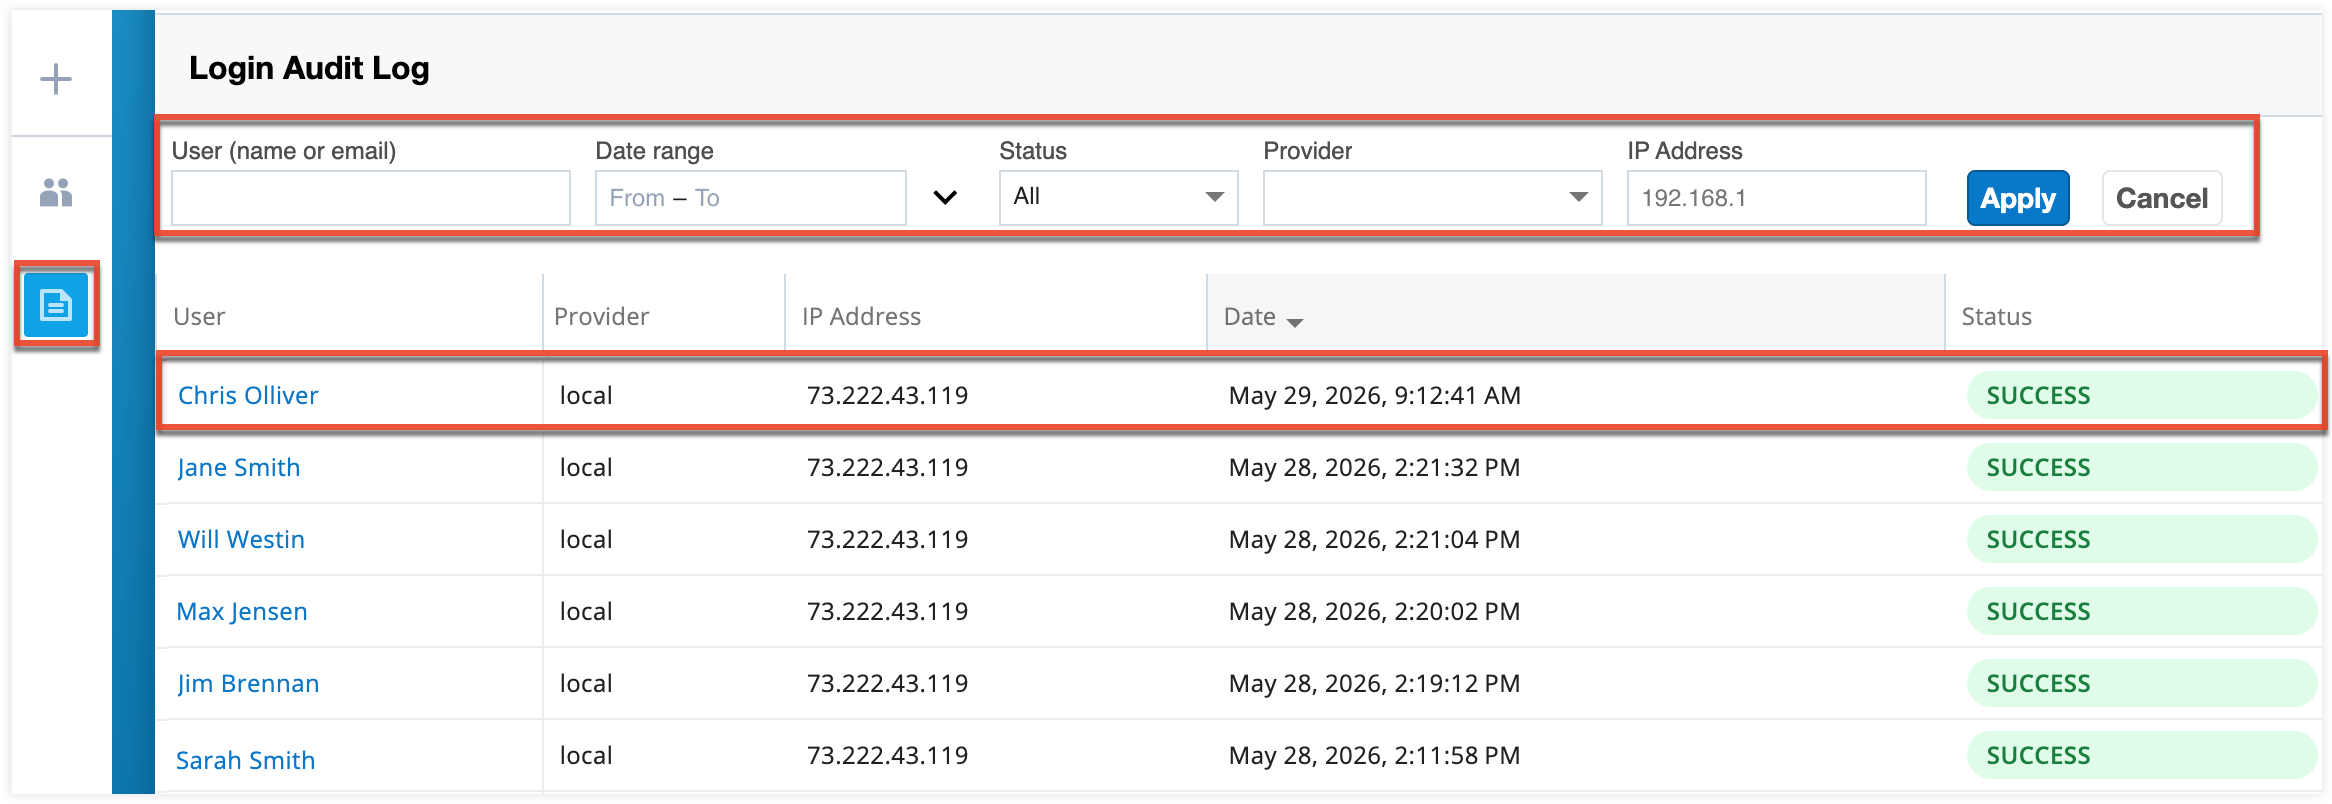Click the Cancel button
Viewport: 2332px width, 804px height.
tap(2162, 198)
